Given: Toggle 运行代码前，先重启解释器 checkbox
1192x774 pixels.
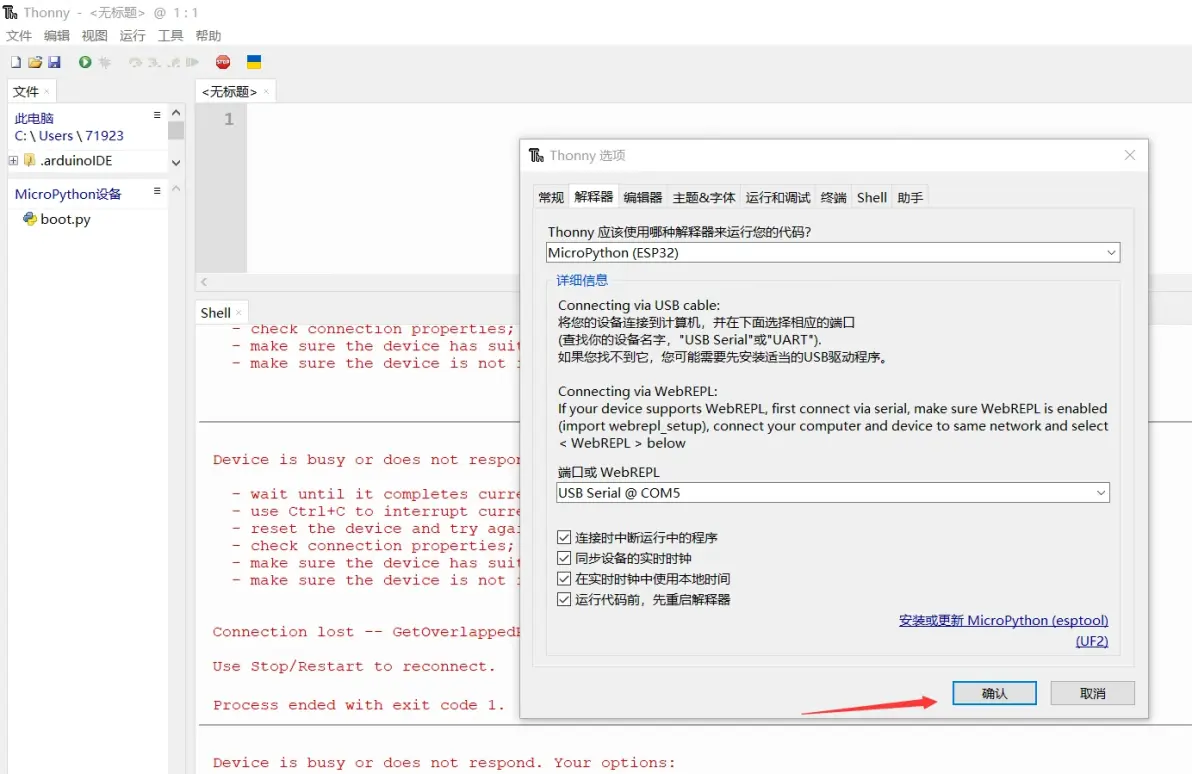Looking at the screenshot, I should pyautogui.click(x=564, y=599).
